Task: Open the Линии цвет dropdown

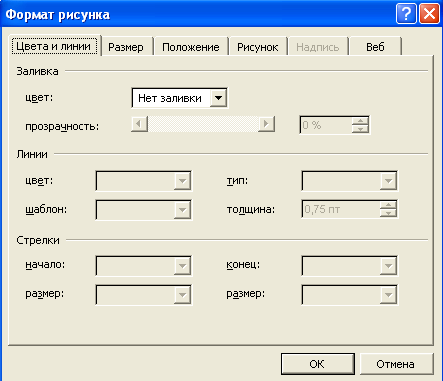Action: pos(144,181)
